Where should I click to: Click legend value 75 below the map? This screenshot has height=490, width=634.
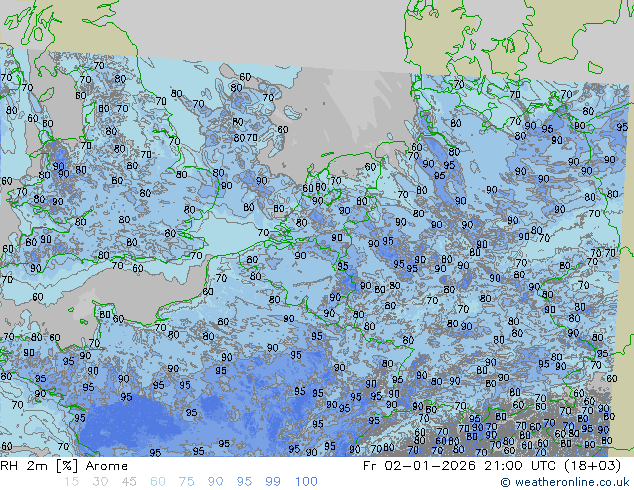click(x=186, y=482)
